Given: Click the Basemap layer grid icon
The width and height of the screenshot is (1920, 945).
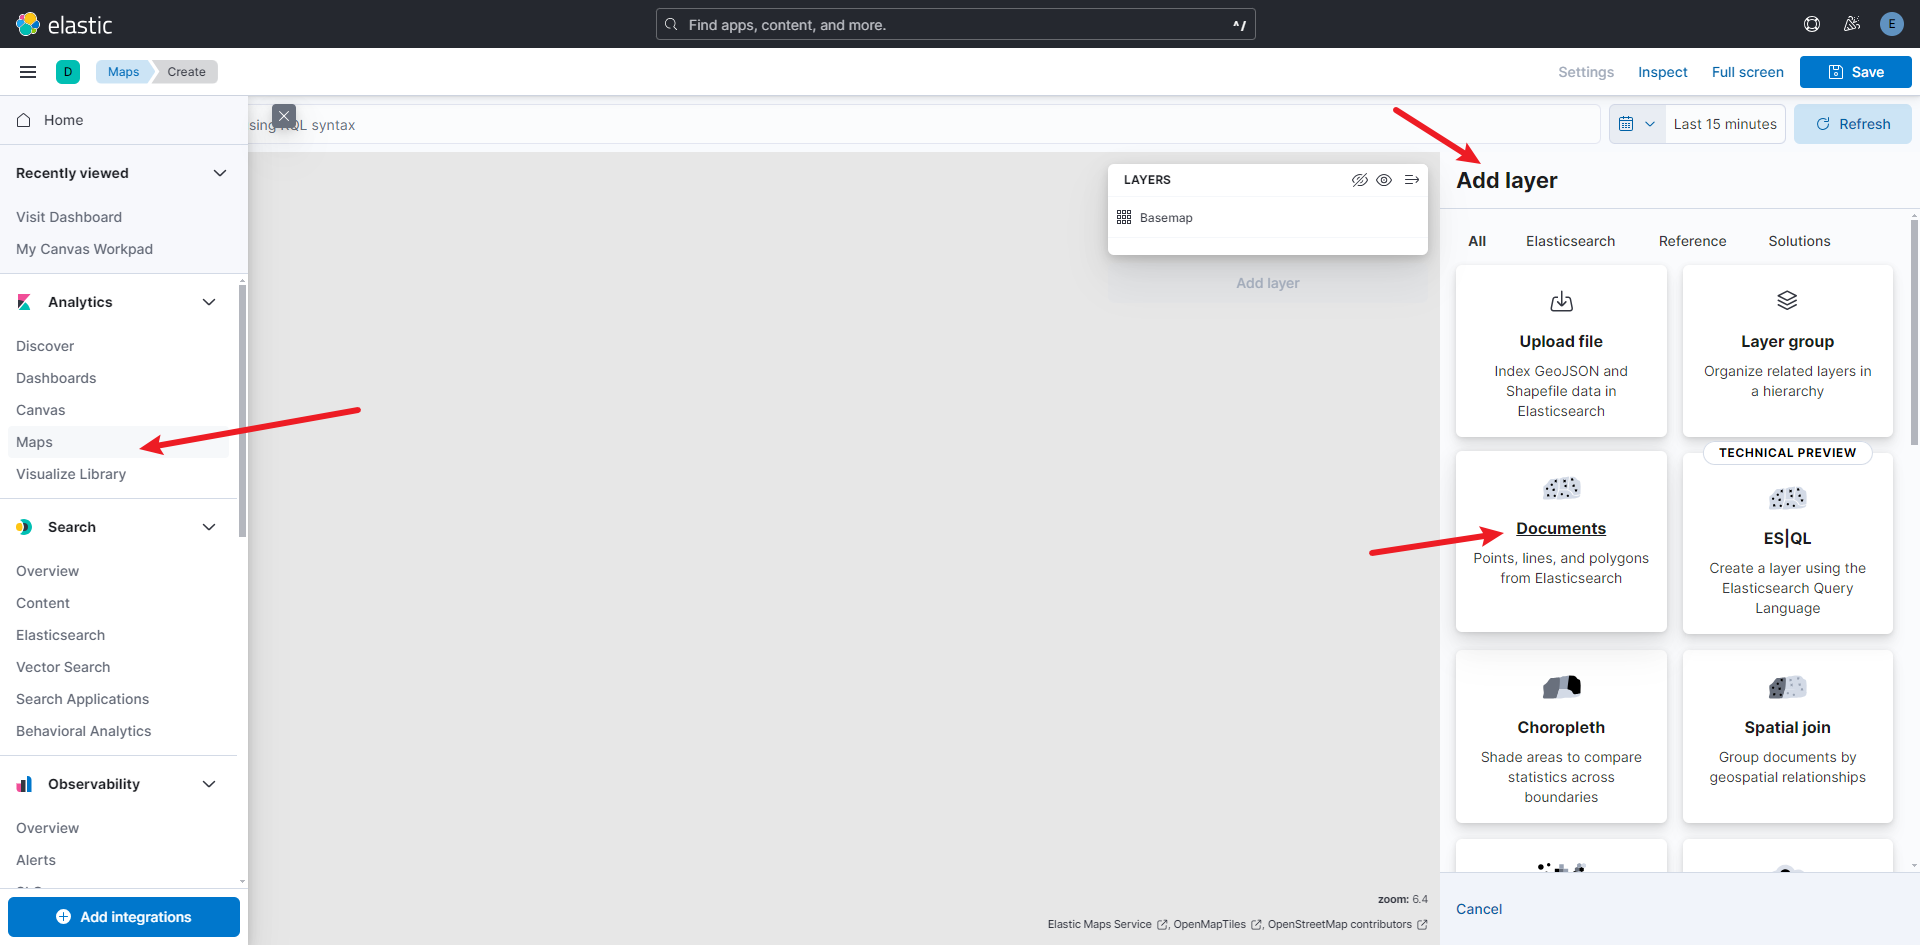Looking at the screenshot, I should (1123, 217).
